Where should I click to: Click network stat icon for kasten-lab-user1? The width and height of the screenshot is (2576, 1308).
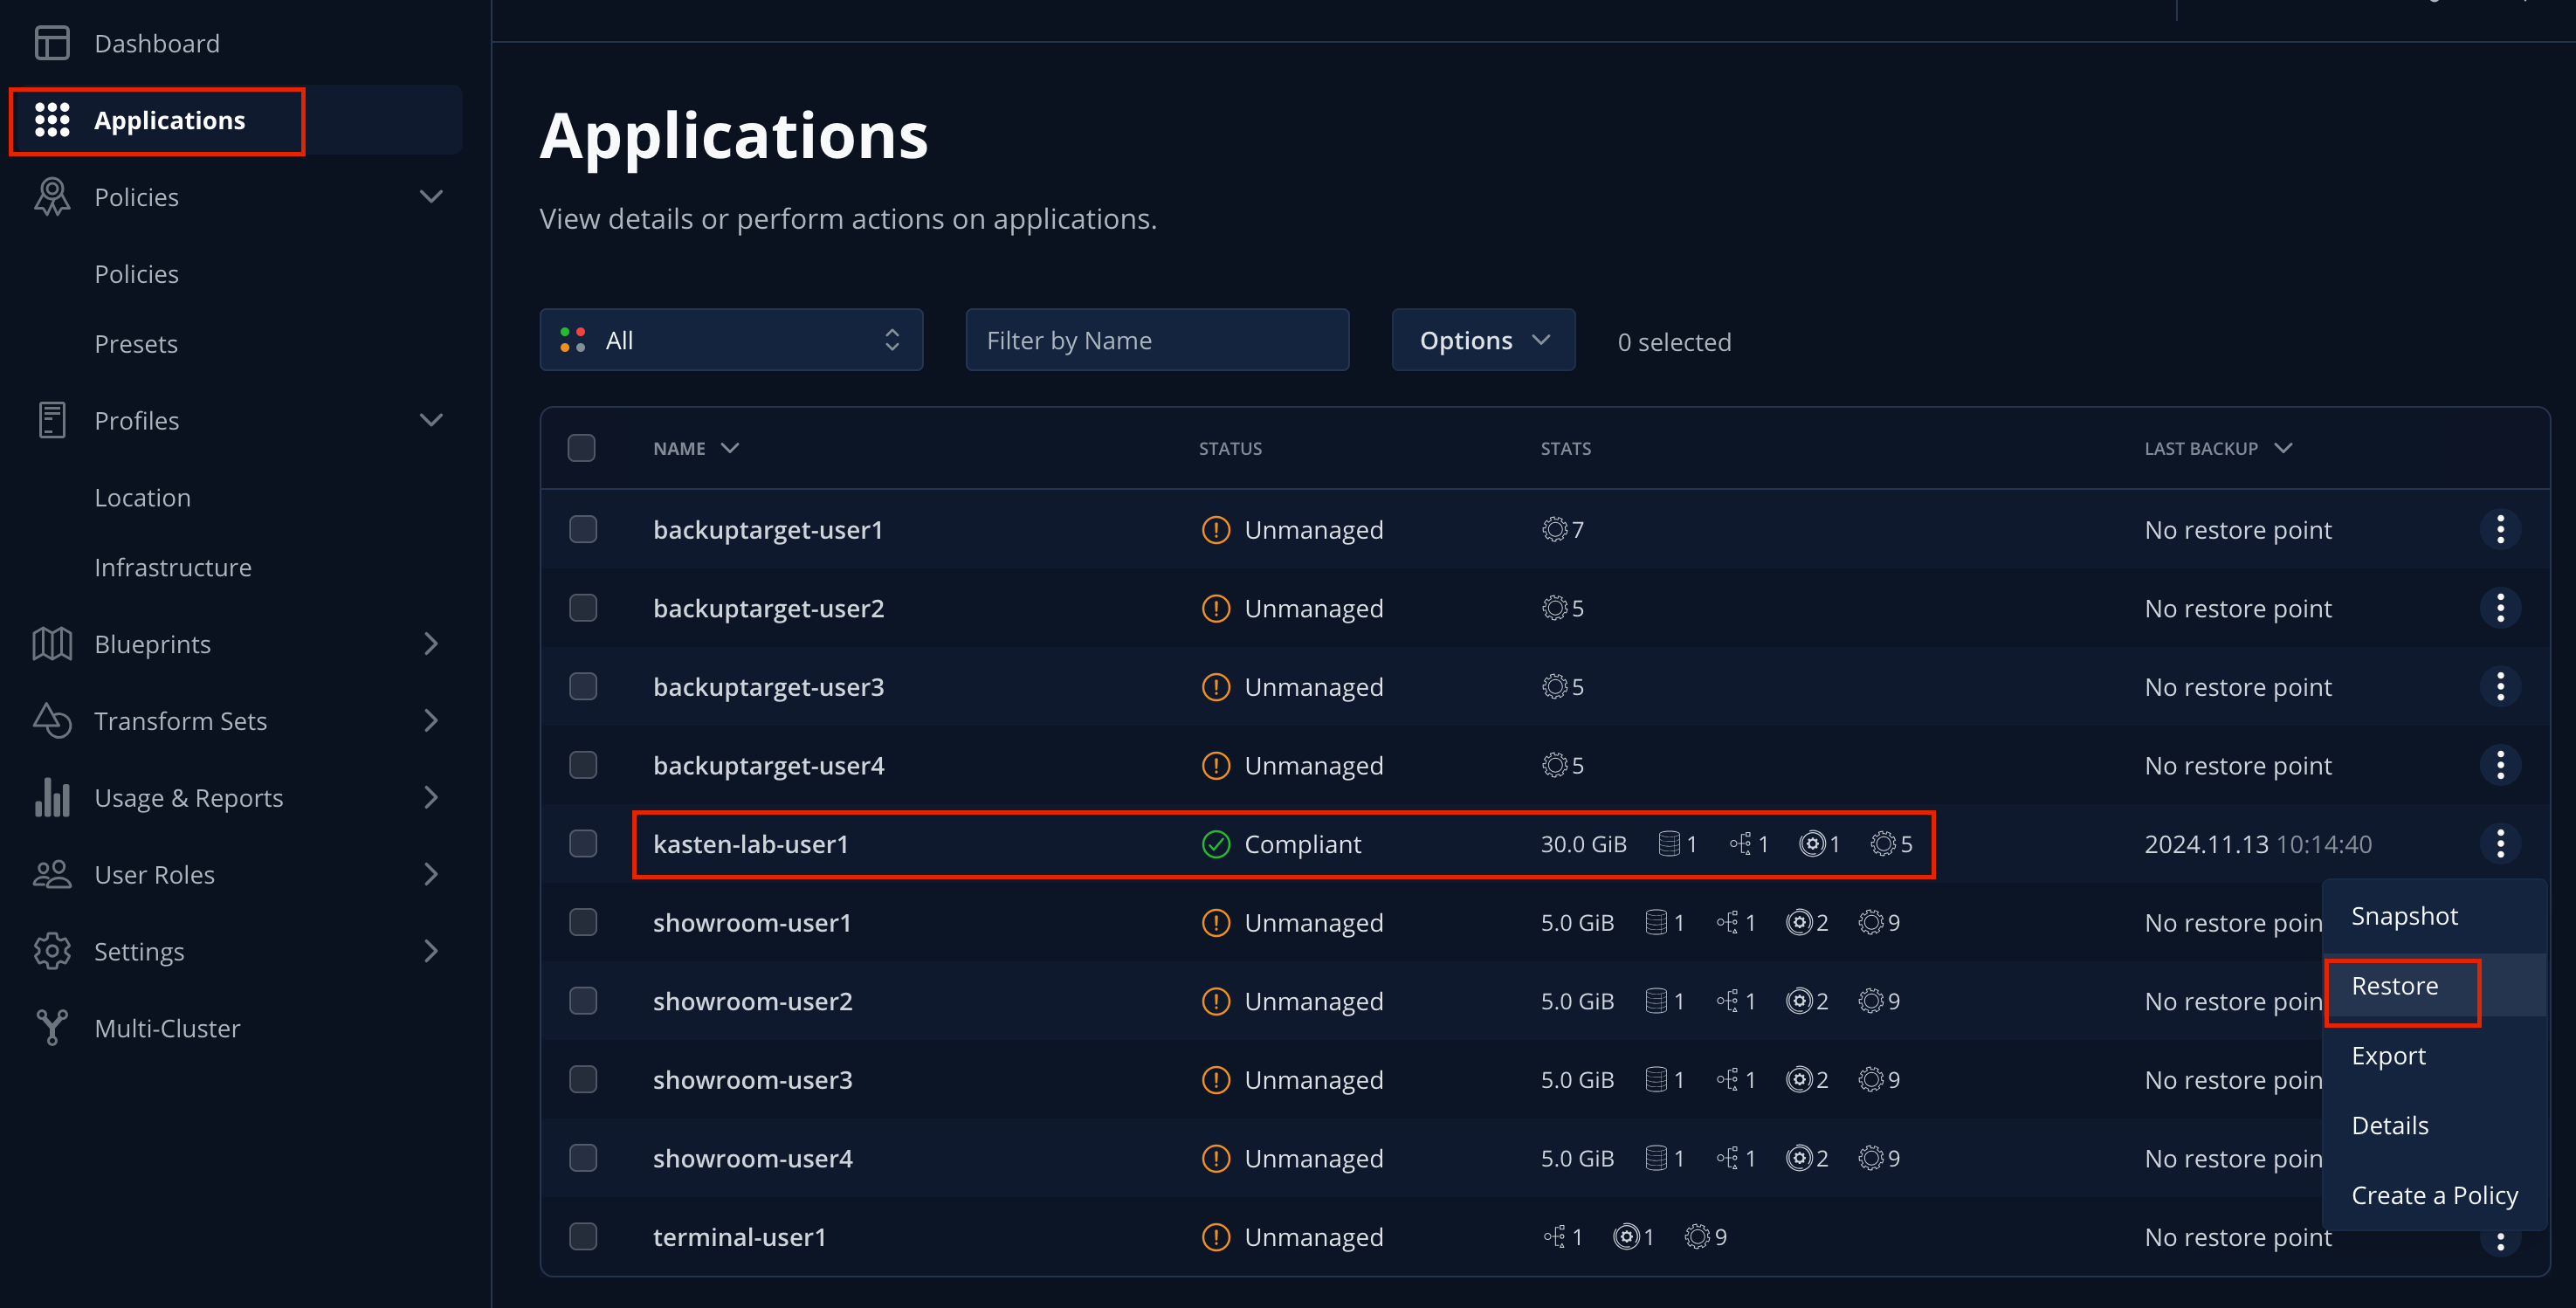coord(1740,844)
